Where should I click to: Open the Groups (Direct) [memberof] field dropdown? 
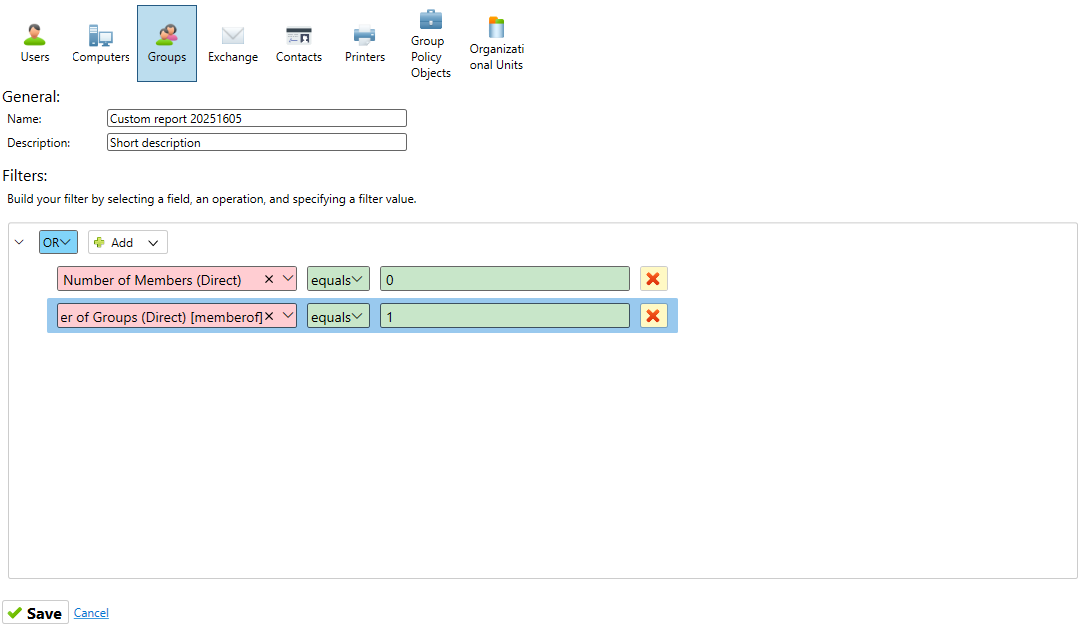pyautogui.click(x=288, y=316)
